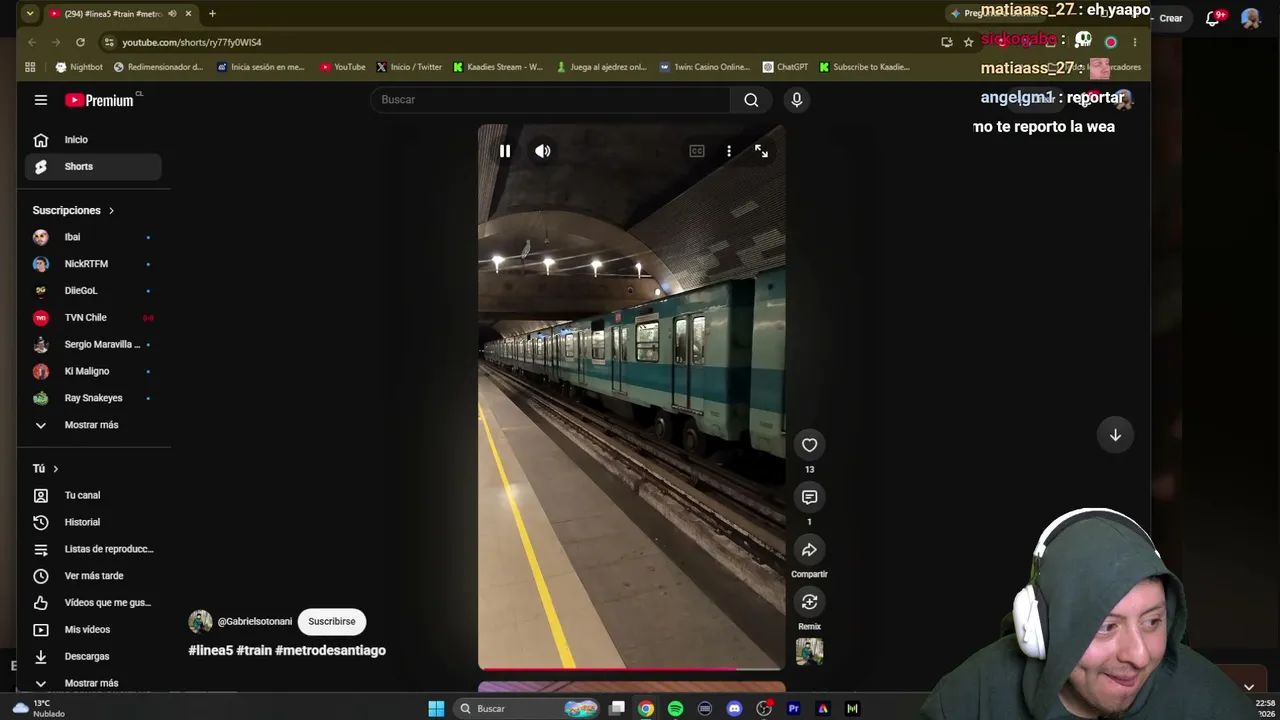Mute the Shorts video volume
The height and width of the screenshot is (720, 1280).
543,151
